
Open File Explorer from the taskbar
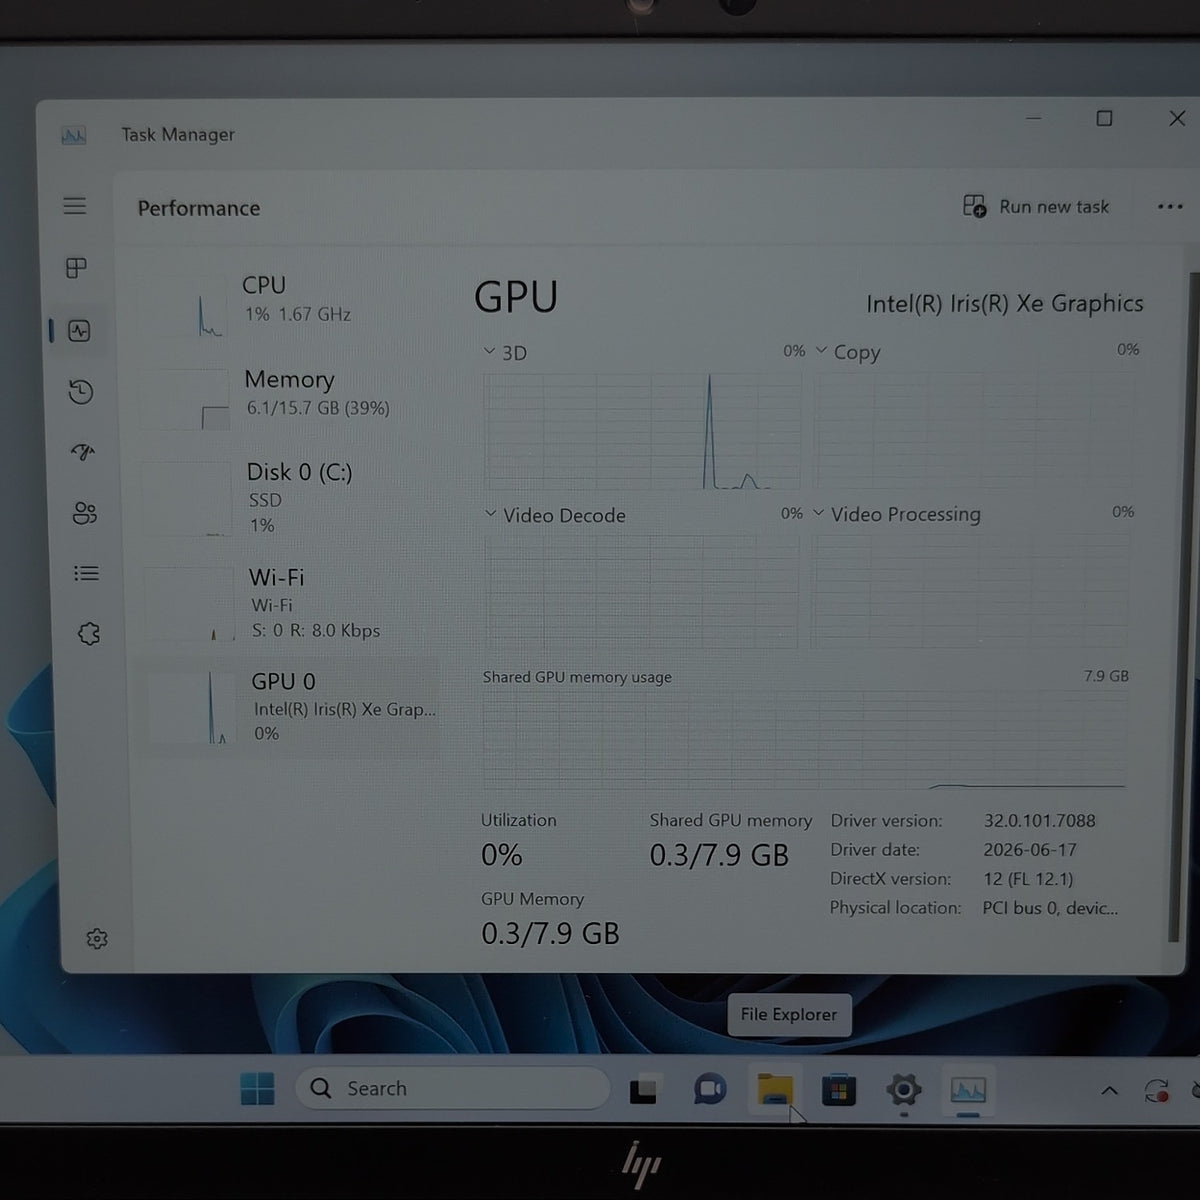(x=775, y=1089)
